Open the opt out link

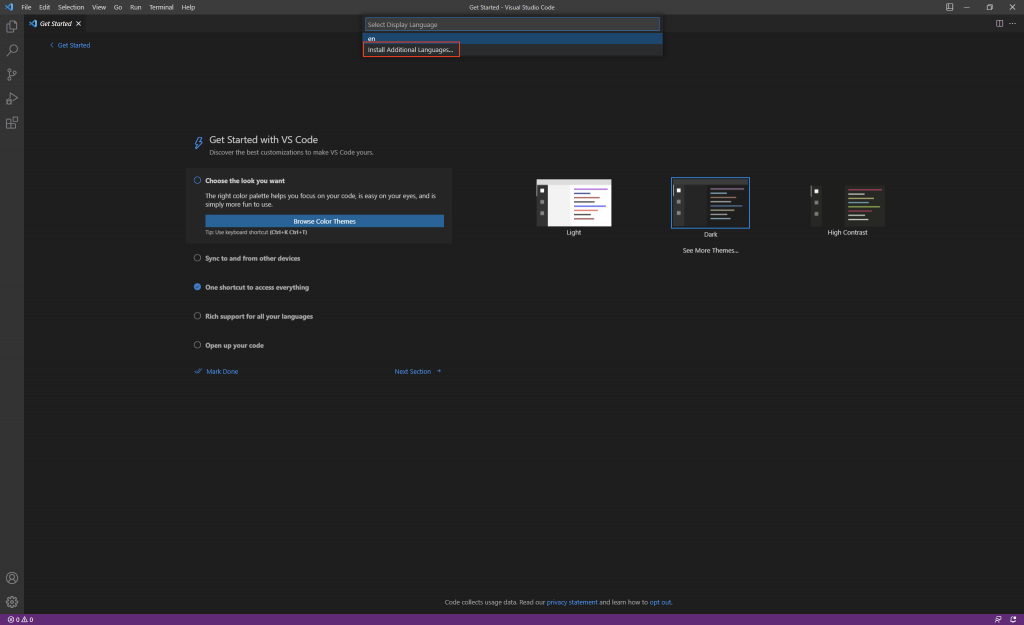pyautogui.click(x=660, y=602)
